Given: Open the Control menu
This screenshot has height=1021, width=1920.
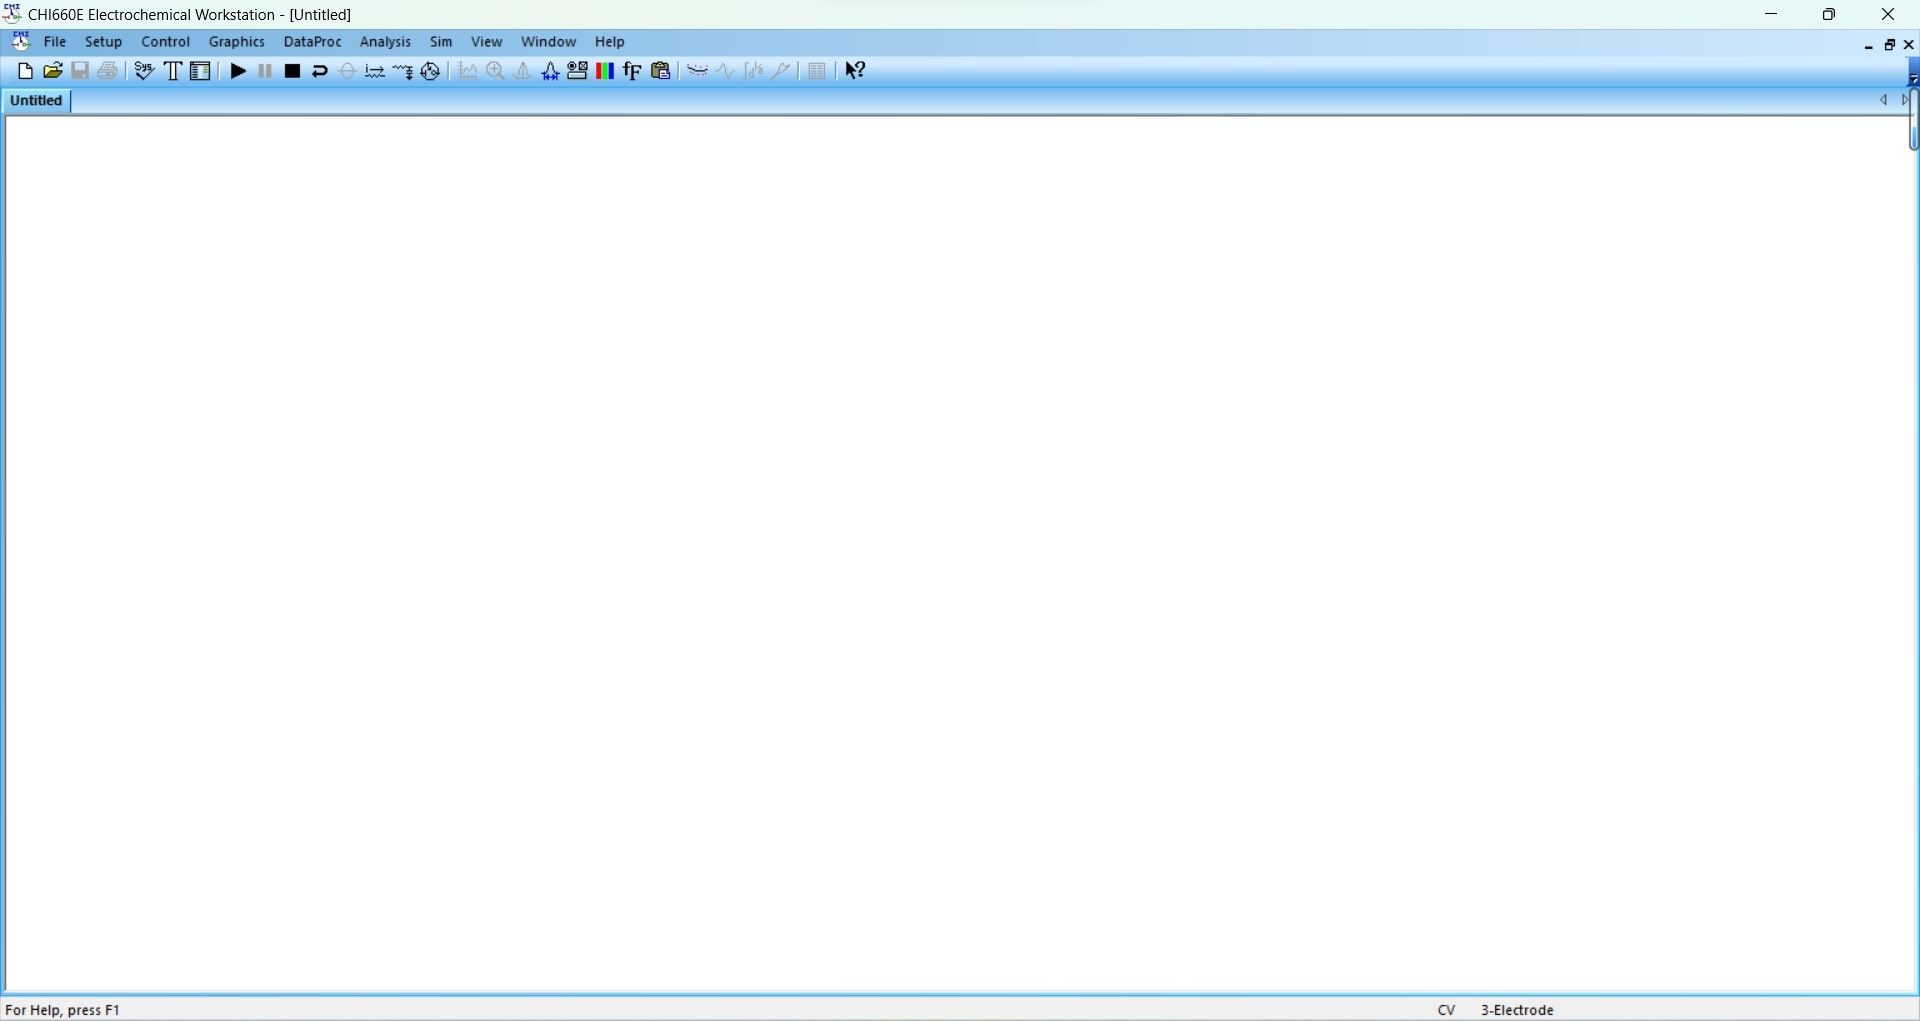Looking at the screenshot, I should coord(166,42).
